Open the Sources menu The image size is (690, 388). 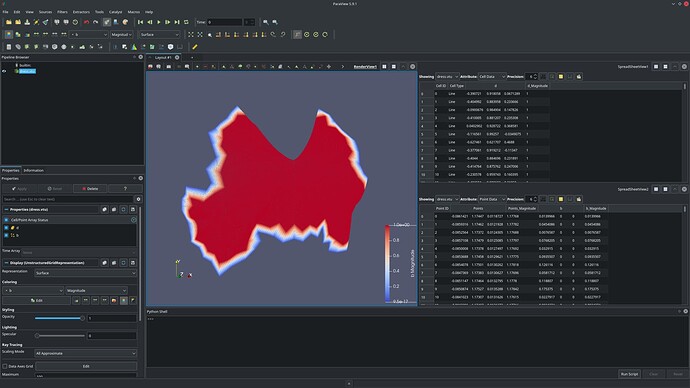click(45, 12)
